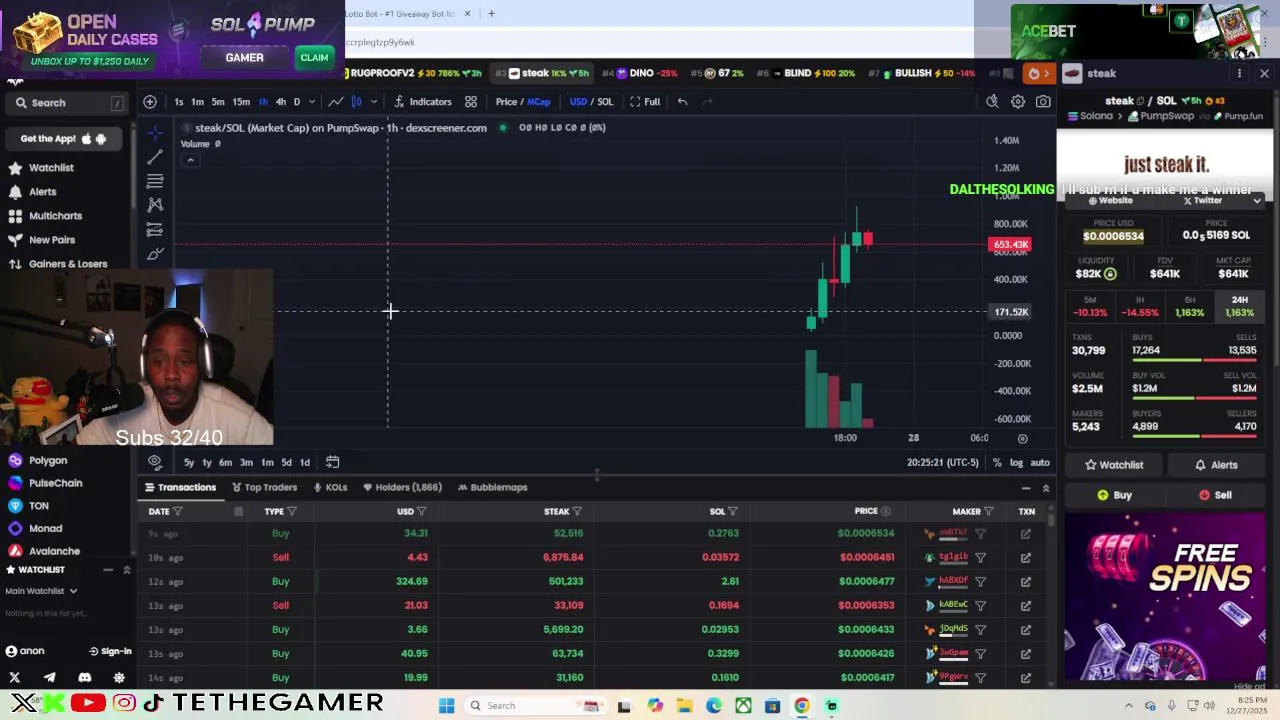Set chart currency to SOL
The height and width of the screenshot is (720, 1280).
(x=605, y=102)
